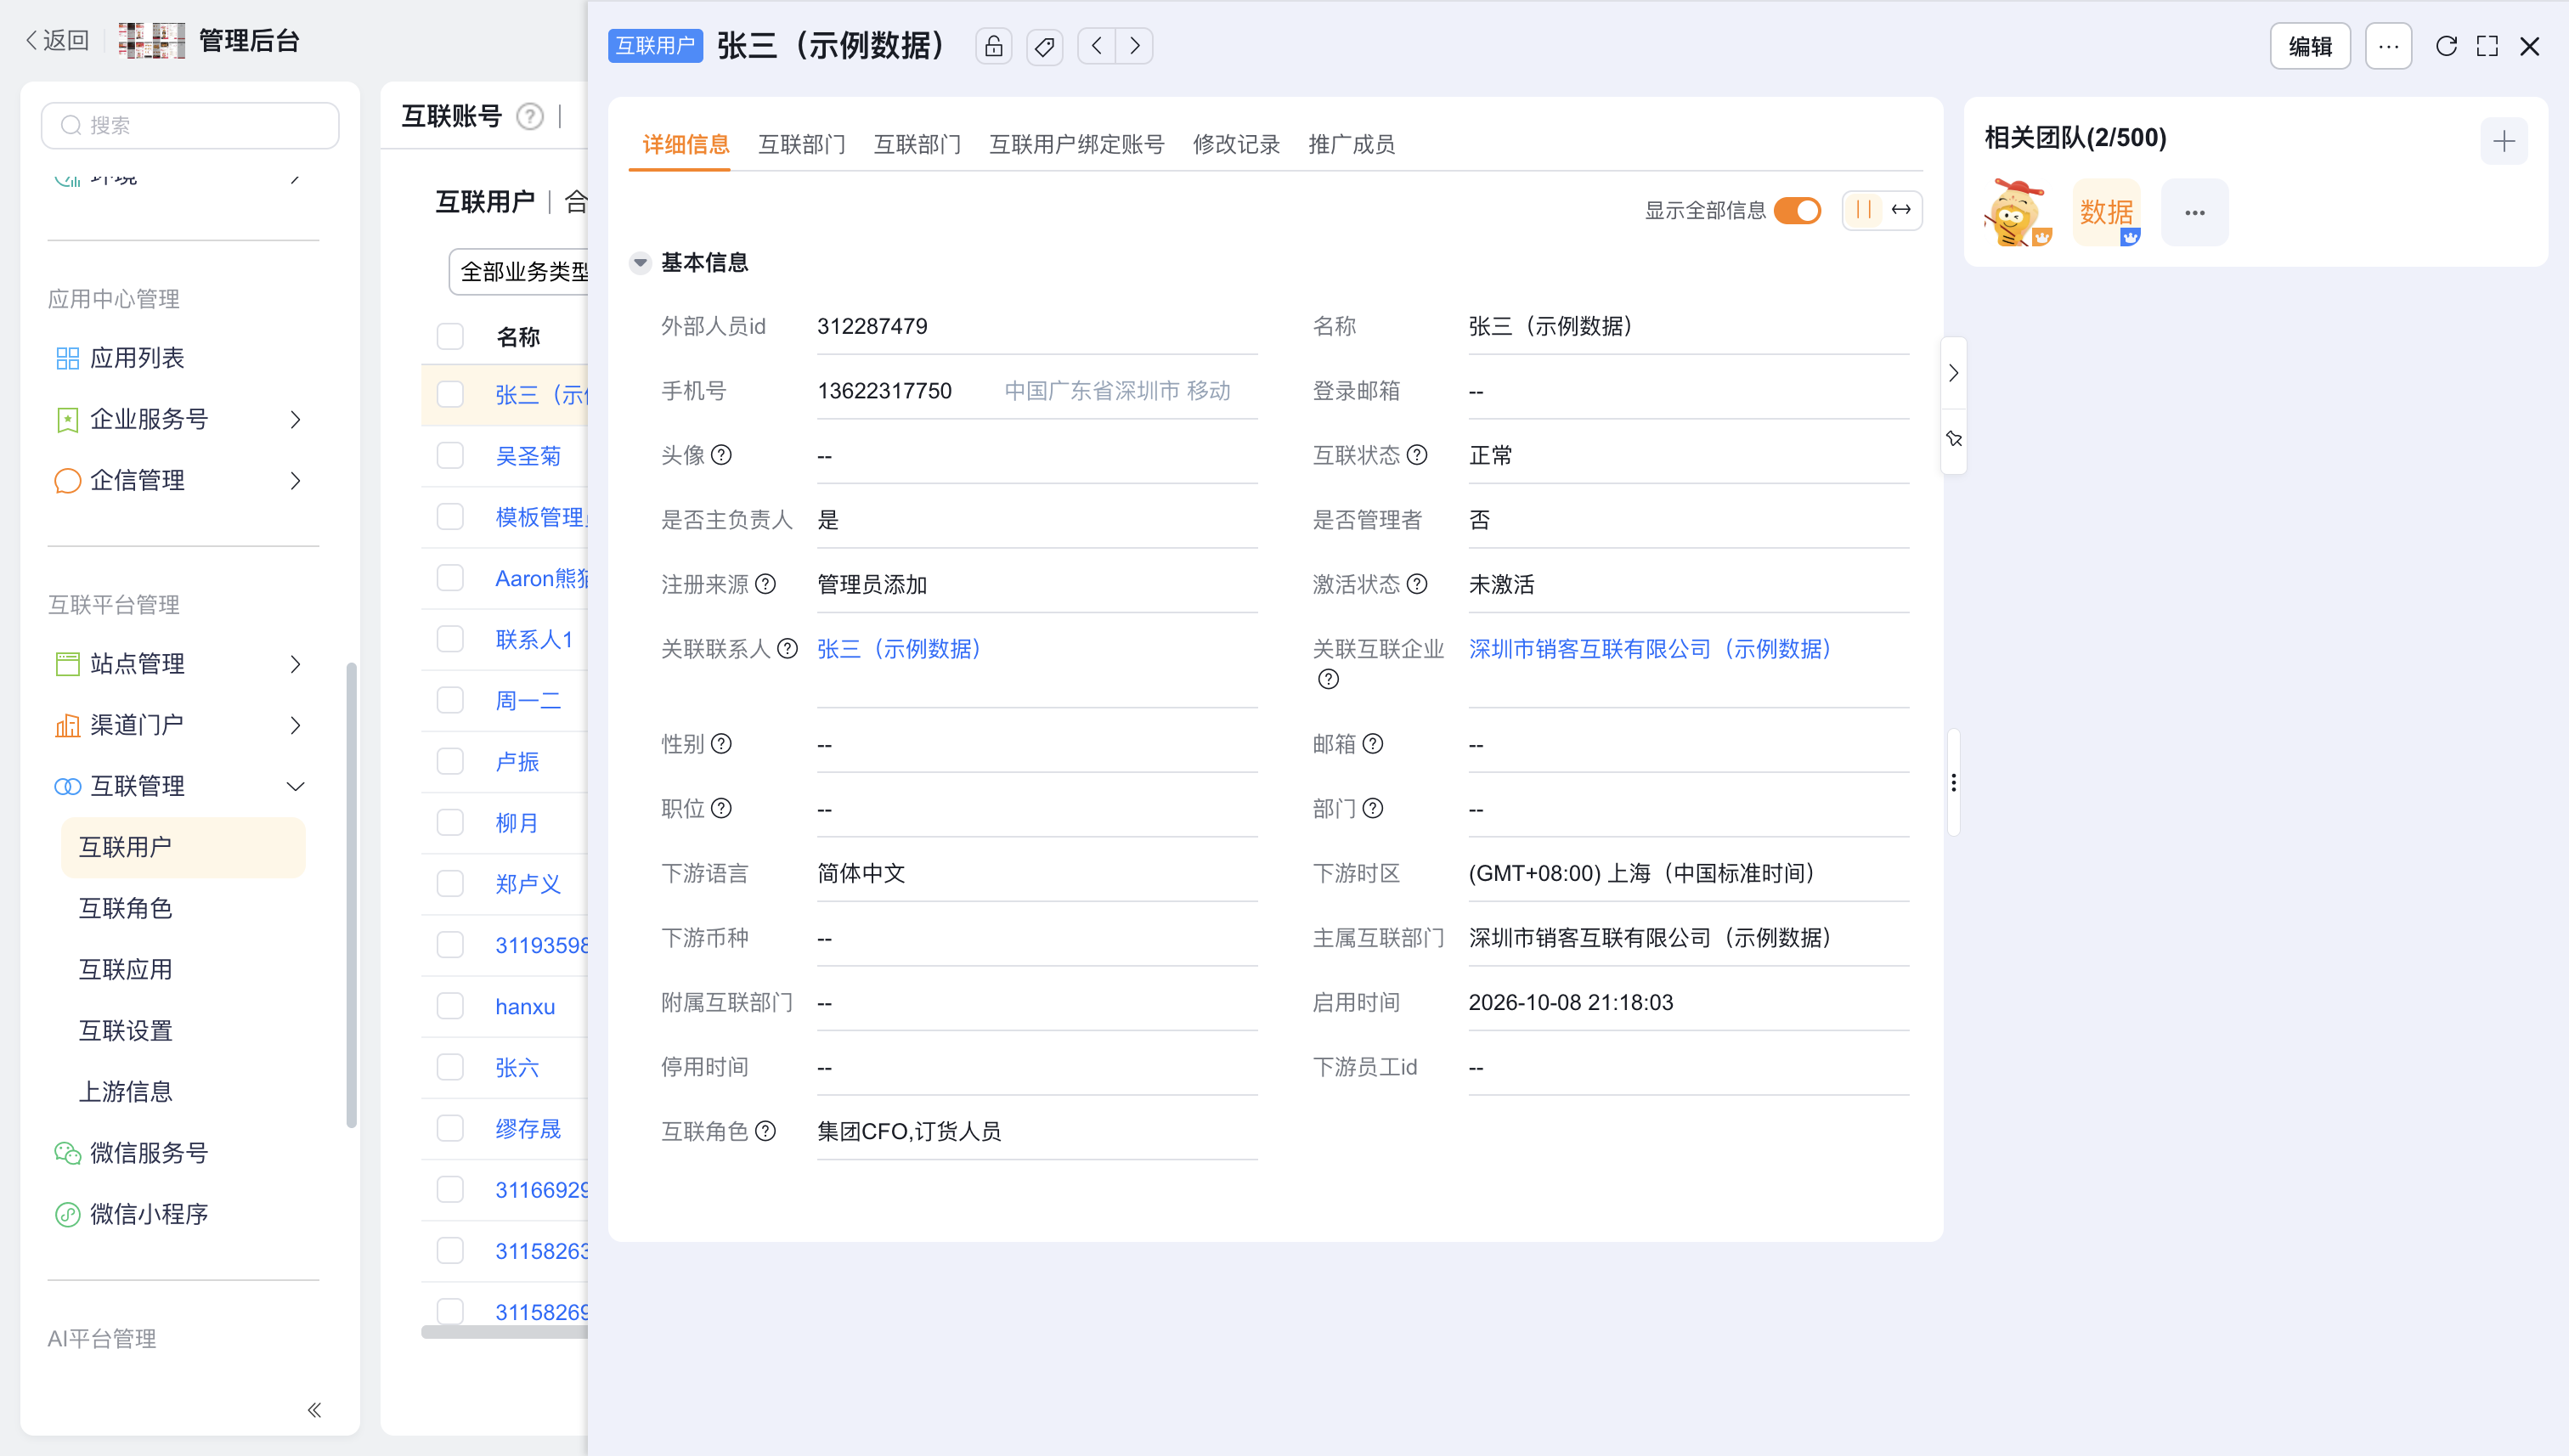Open the cartoon avatar team member
Viewport: 2569px width, 1456px height.
click(2018, 212)
